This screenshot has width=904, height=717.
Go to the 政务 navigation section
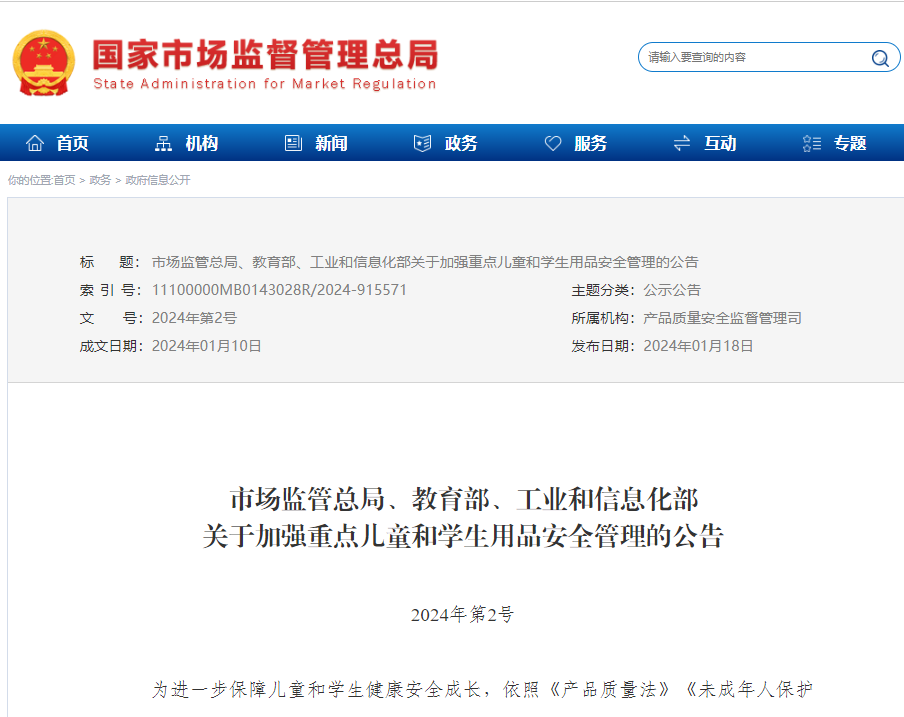point(461,143)
